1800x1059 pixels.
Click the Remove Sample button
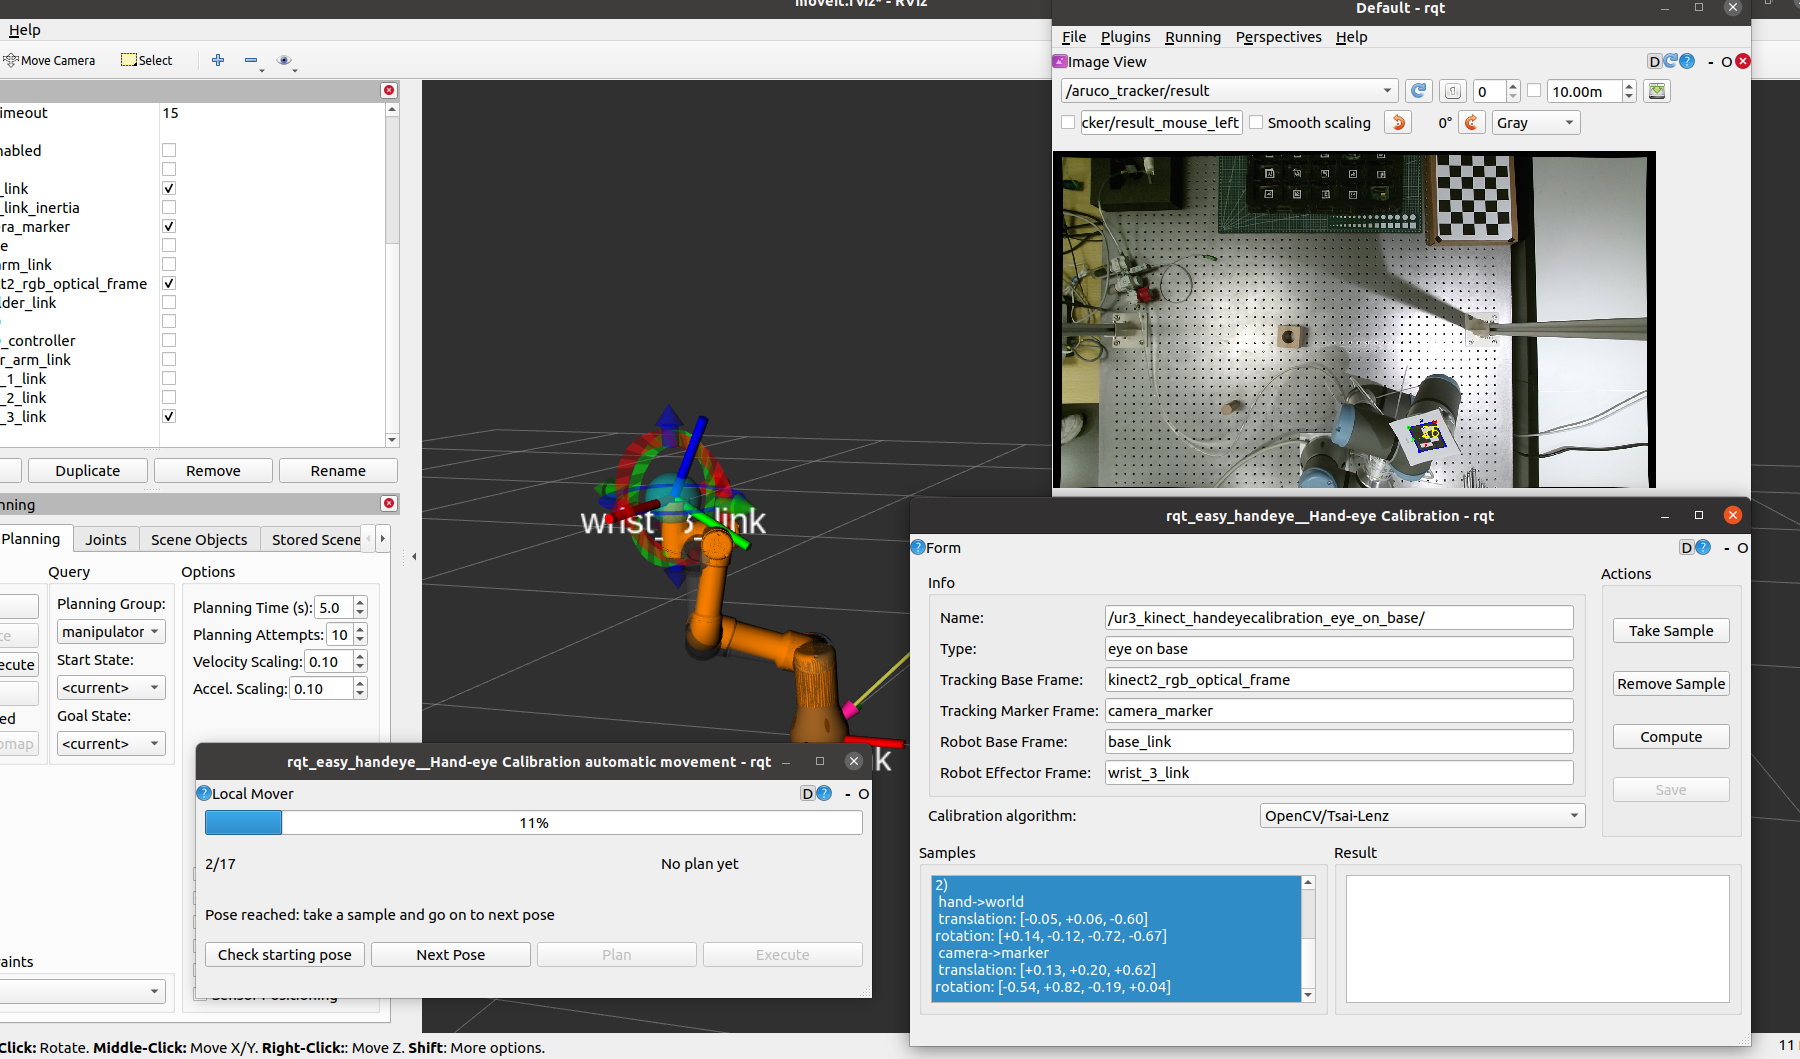click(x=1671, y=684)
